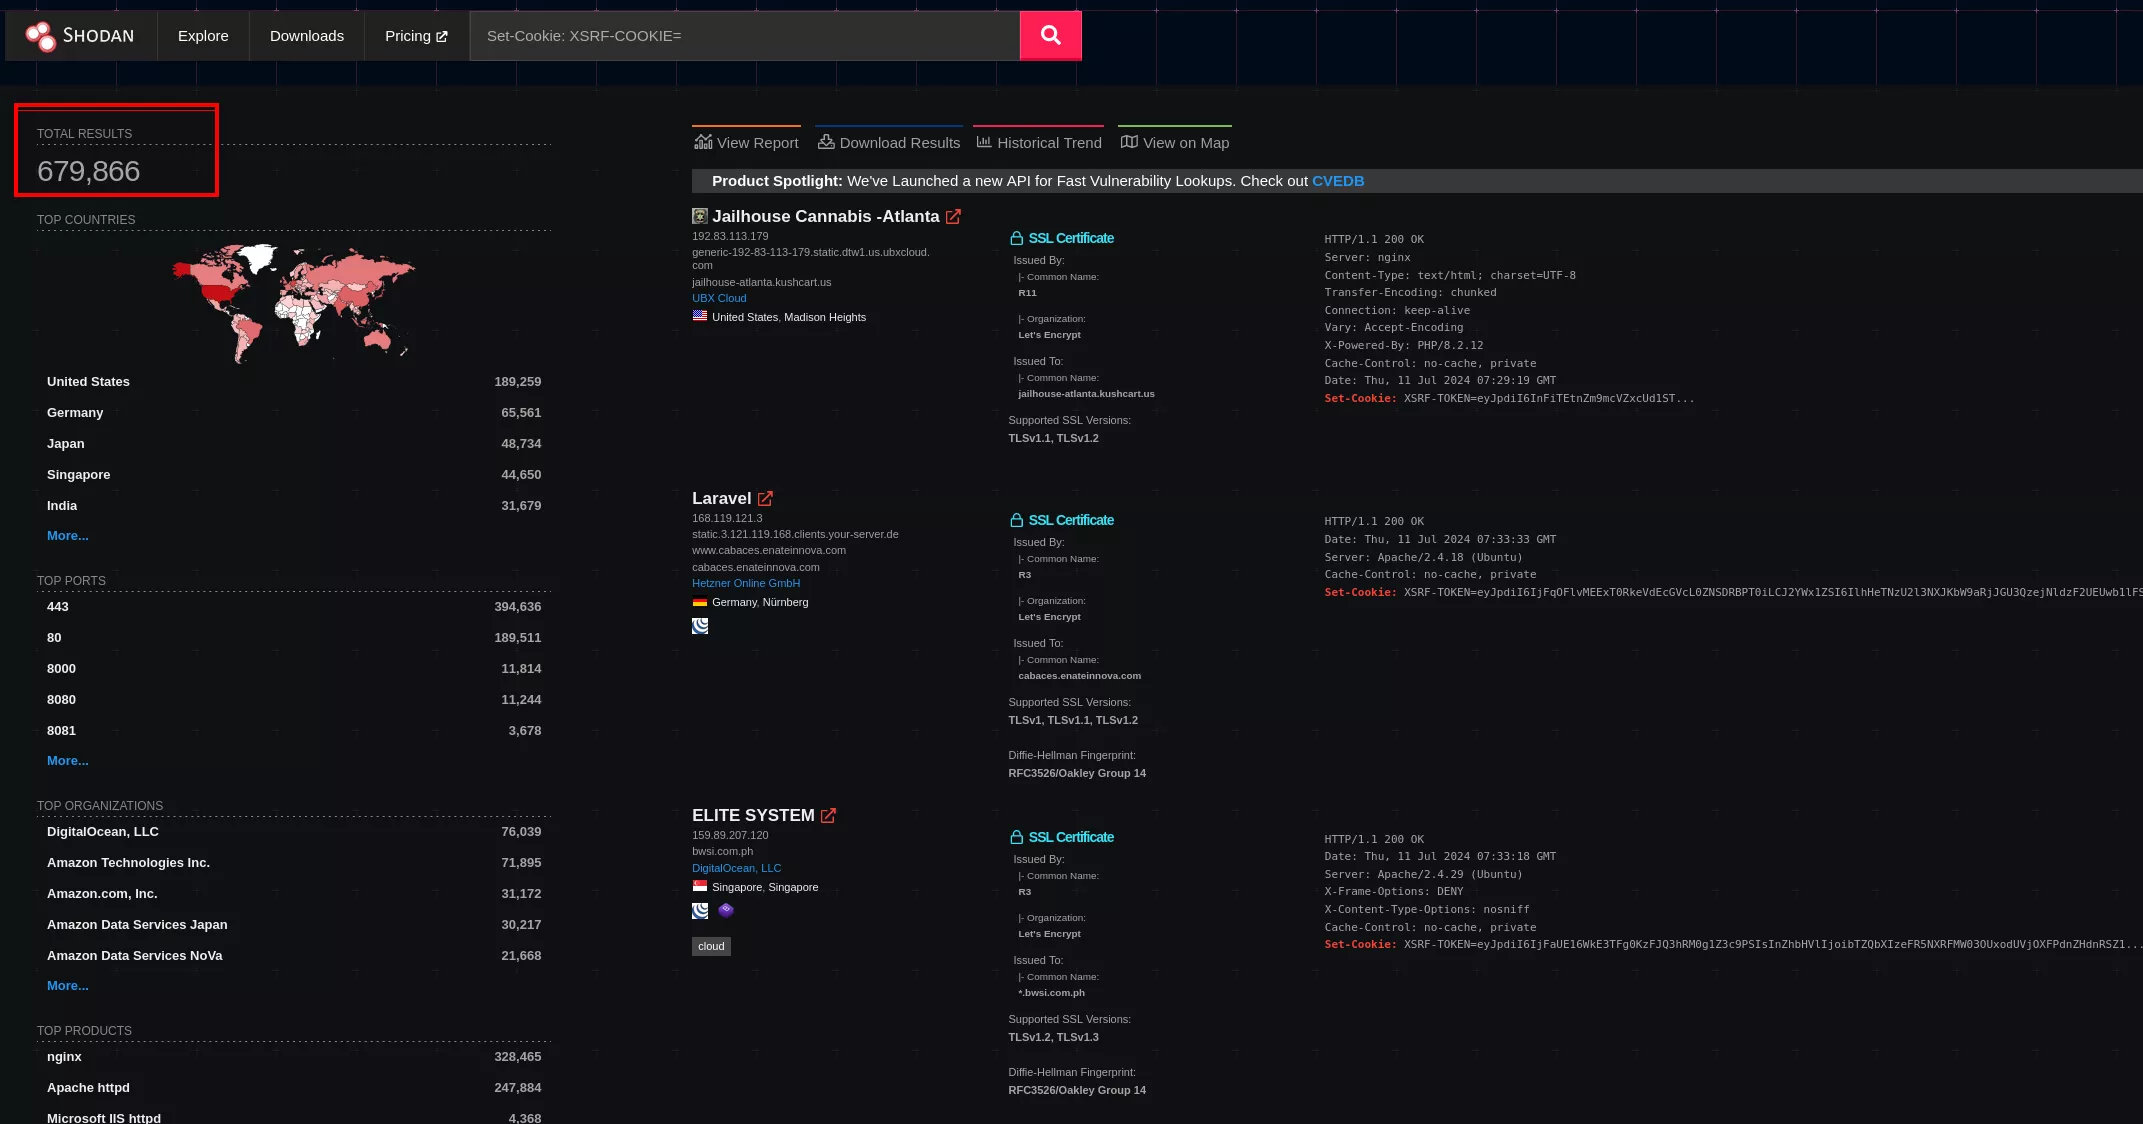Click Madison Heights city link
The width and height of the screenshot is (2143, 1124).
click(x=825, y=317)
